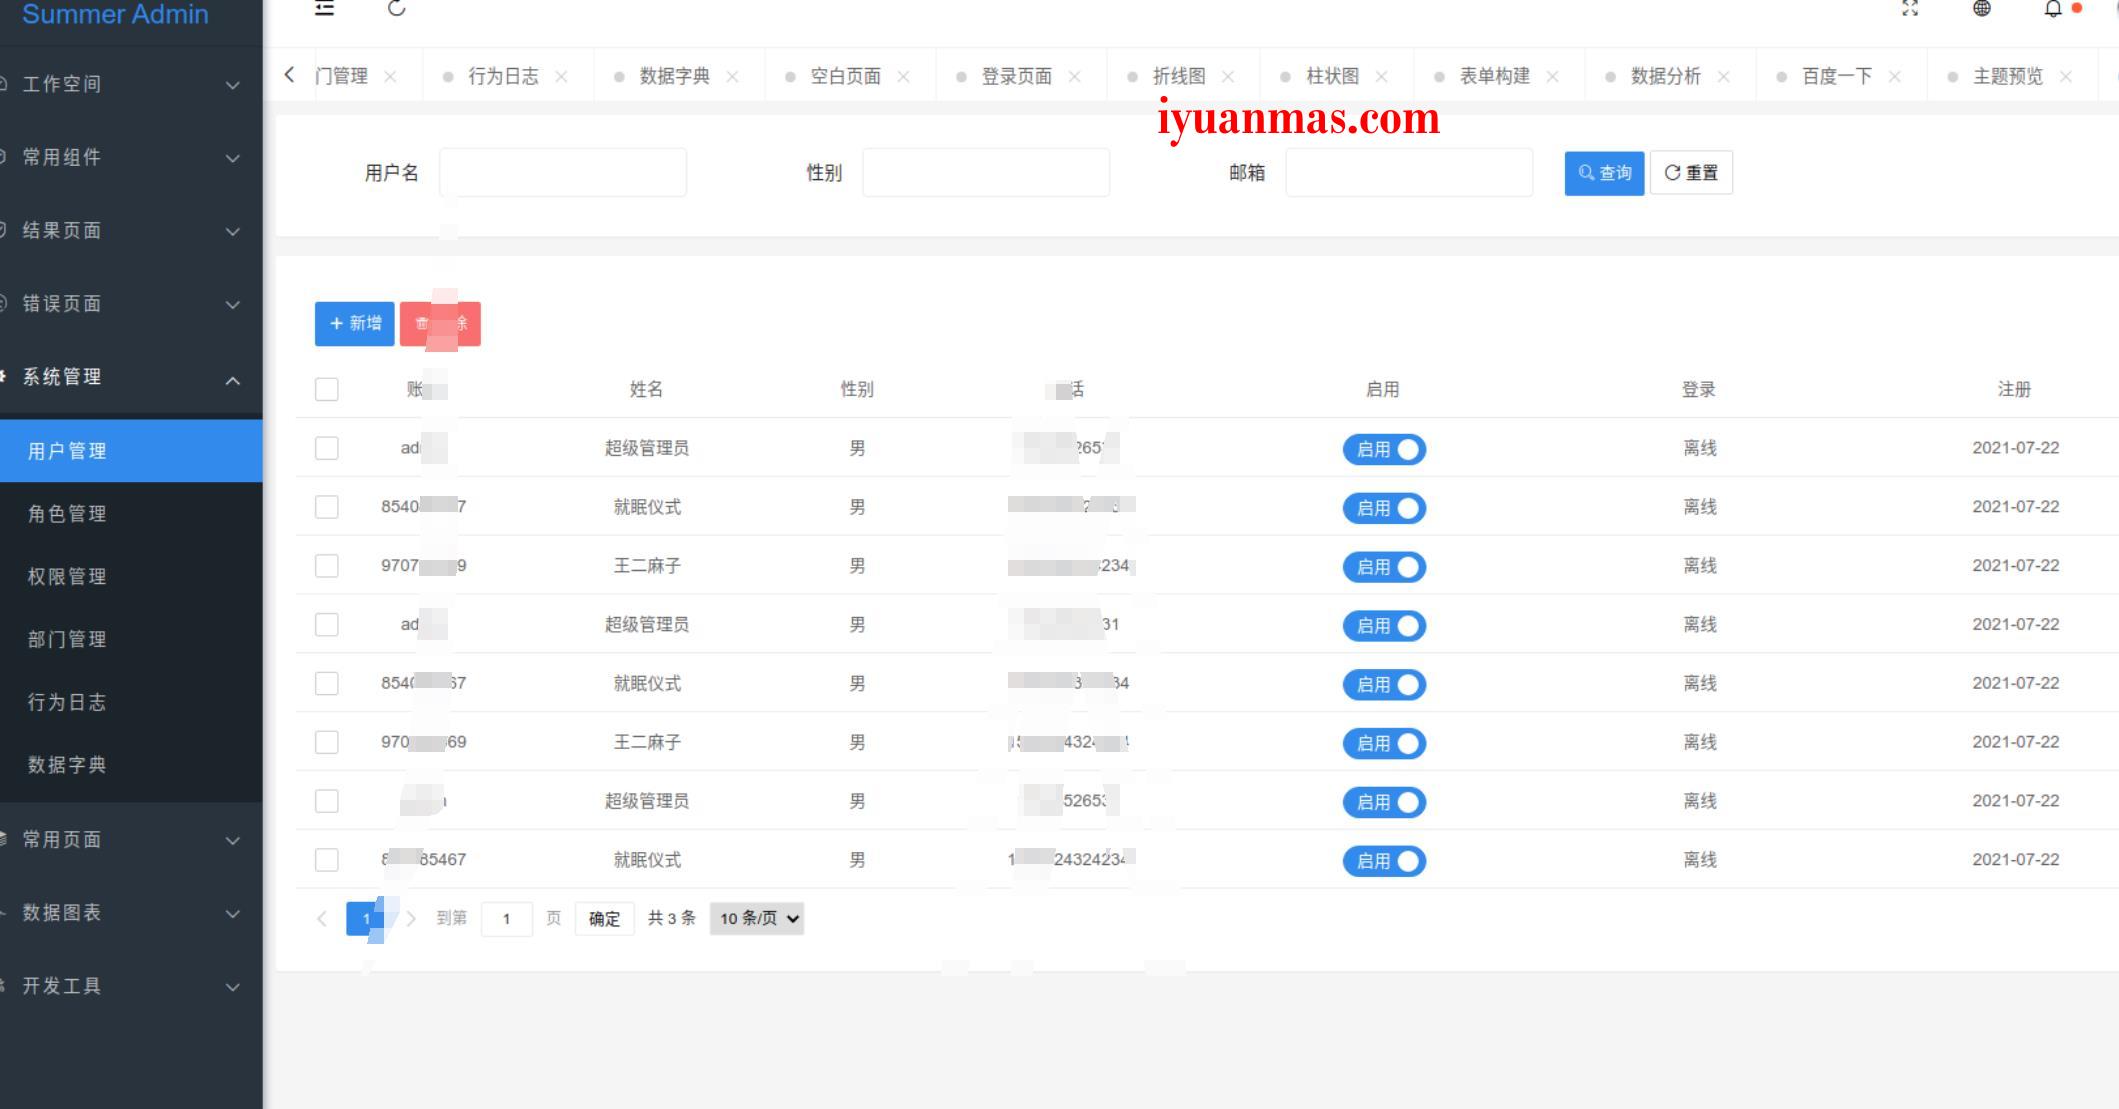Focus the 邮箱 input field
2119x1109 pixels.
1409,173
